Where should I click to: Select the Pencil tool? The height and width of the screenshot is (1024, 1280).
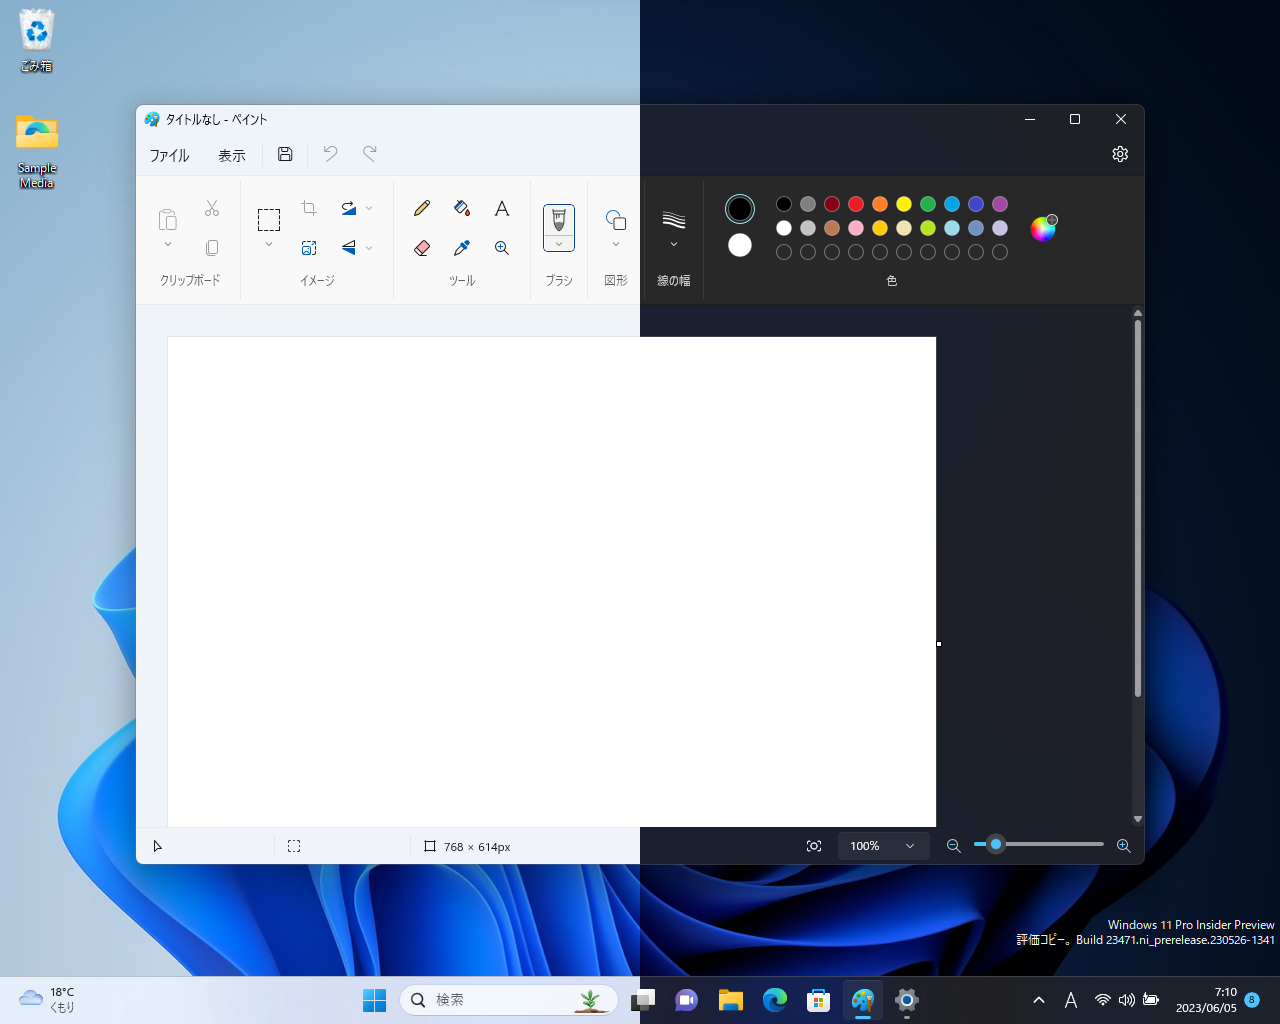click(421, 208)
